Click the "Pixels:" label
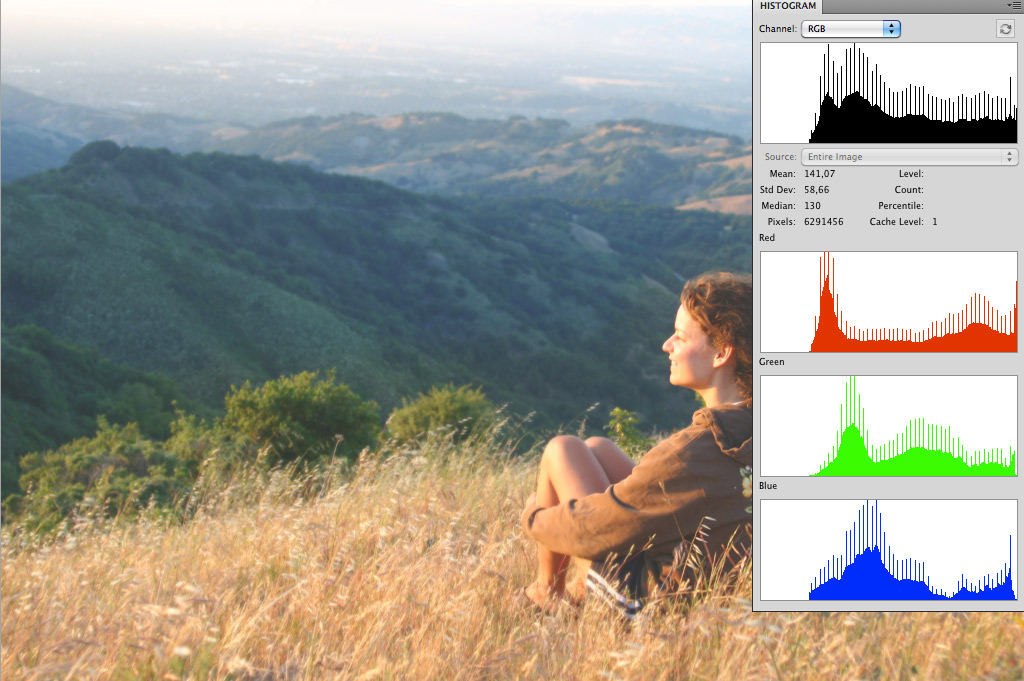 [x=782, y=222]
